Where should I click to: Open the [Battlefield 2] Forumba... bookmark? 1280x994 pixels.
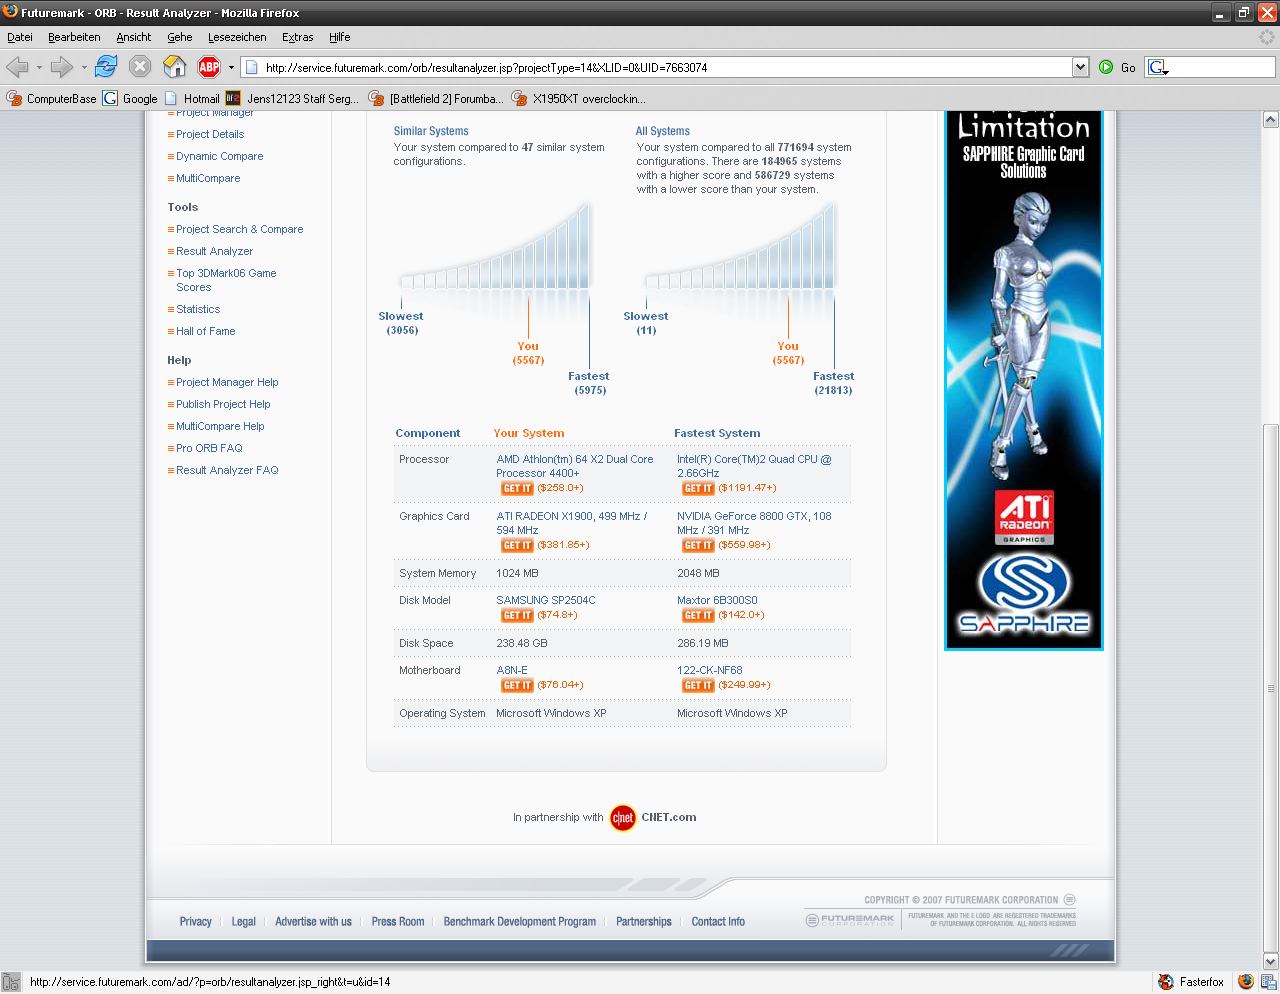pos(436,98)
